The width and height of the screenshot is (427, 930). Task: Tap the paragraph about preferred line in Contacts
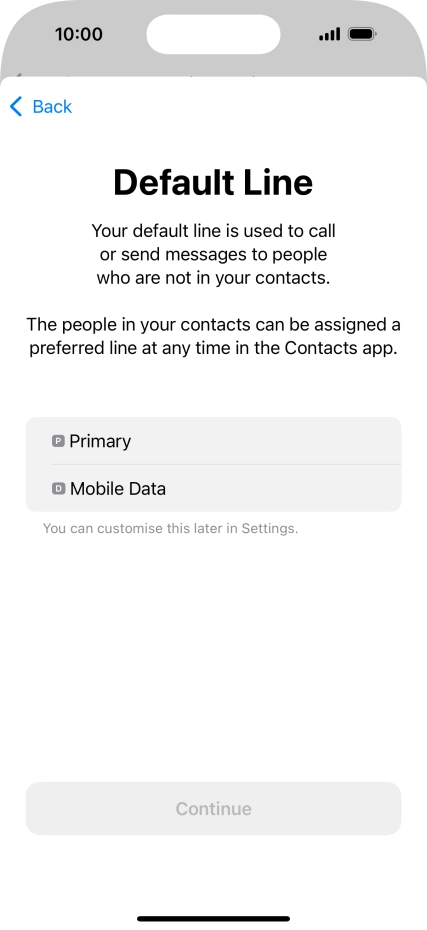pyautogui.click(x=214, y=336)
